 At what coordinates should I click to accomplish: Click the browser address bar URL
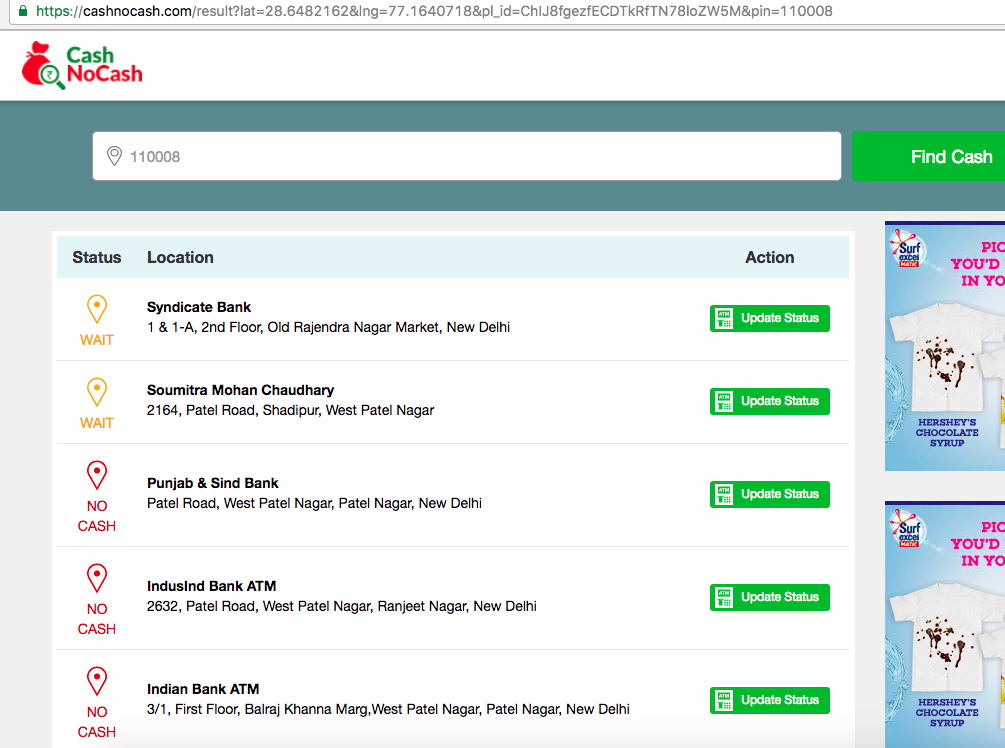click(x=434, y=11)
